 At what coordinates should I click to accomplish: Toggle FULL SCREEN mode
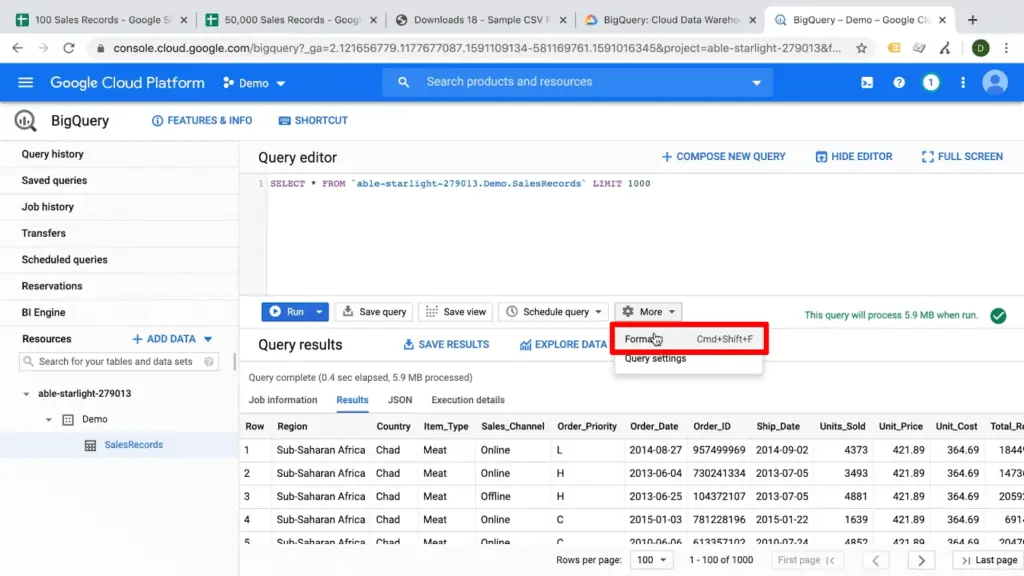pyautogui.click(x=960, y=156)
